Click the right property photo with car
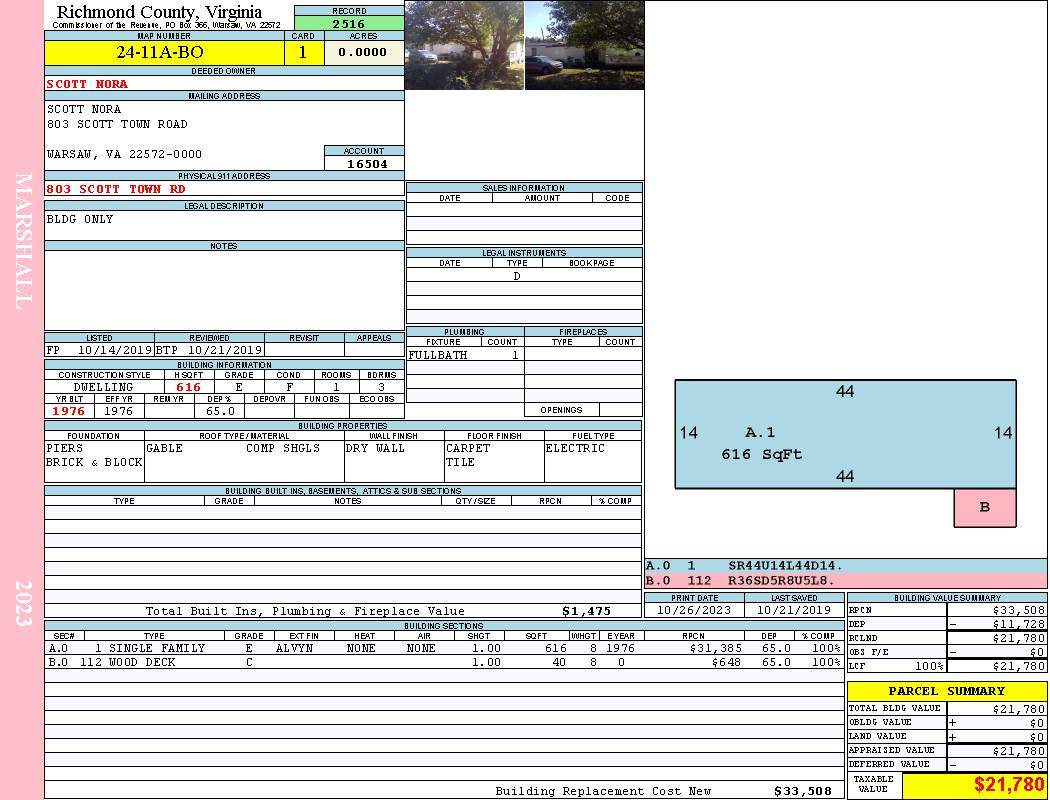Image resolution: width=1050 pixels, height=800 pixels. point(585,45)
